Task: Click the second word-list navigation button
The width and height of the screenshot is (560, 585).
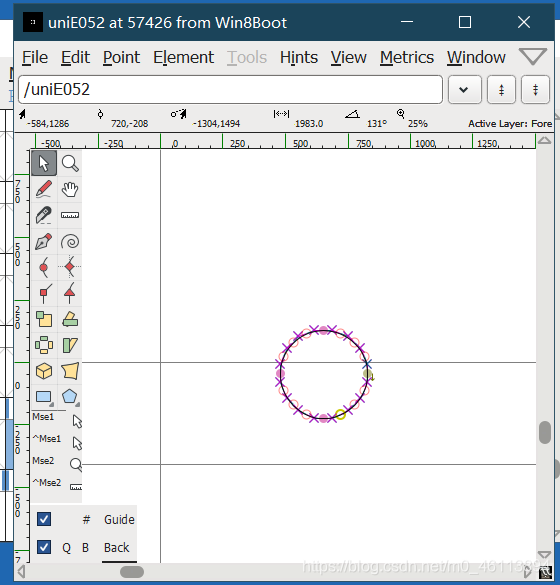Action: point(535,90)
